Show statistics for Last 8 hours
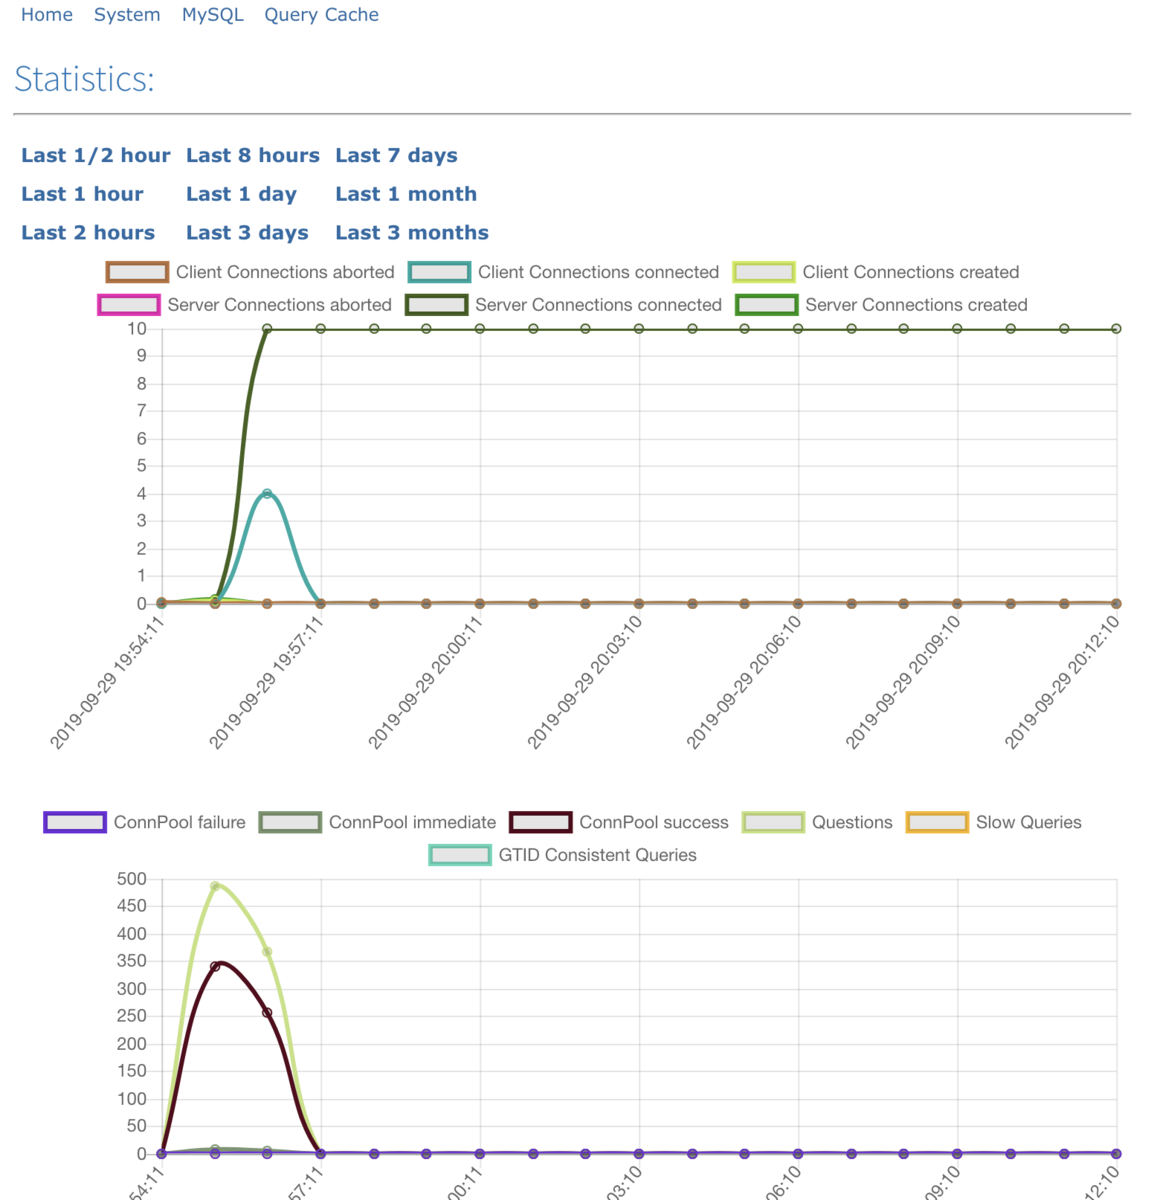The height and width of the screenshot is (1200, 1160). click(253, 155)
